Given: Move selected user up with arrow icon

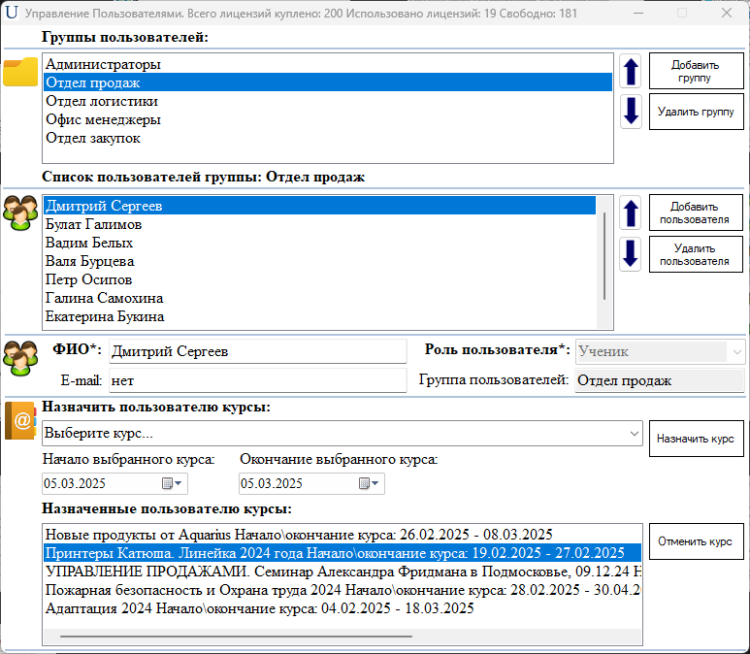Looking at the screenshot, I should (x=630, y=213).
